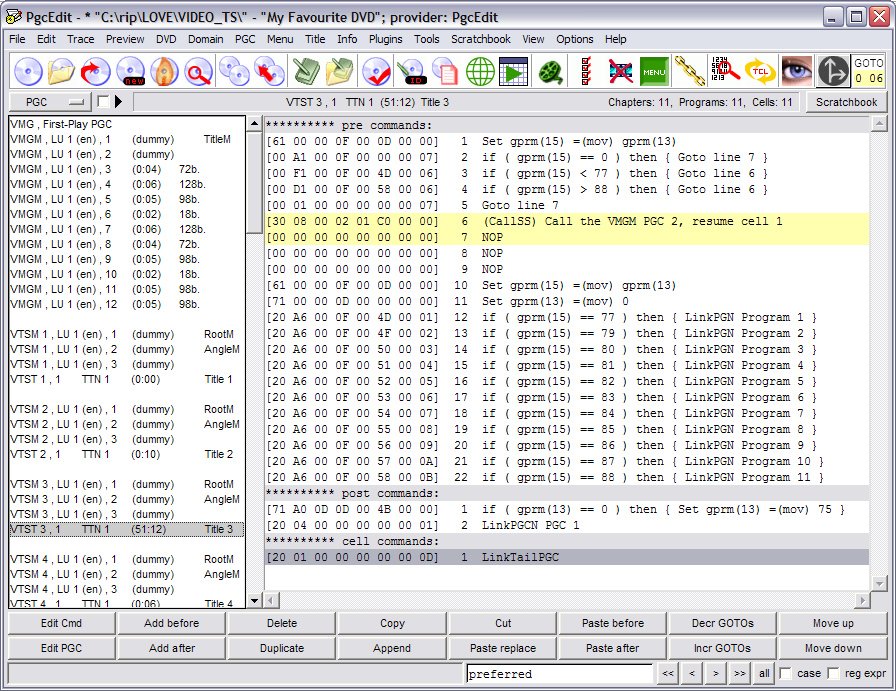Click the Decr GOTOs button
Screen dimensions: 896x691
point(723,623)
